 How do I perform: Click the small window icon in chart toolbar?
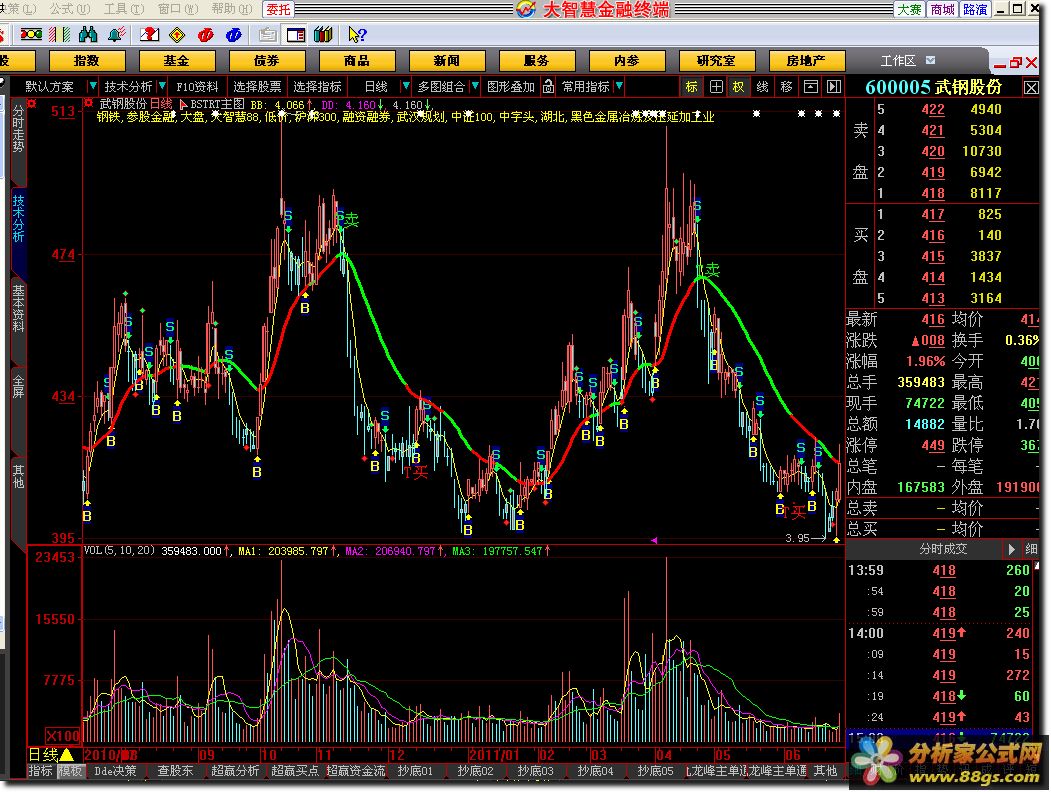[x=810, y=86]
